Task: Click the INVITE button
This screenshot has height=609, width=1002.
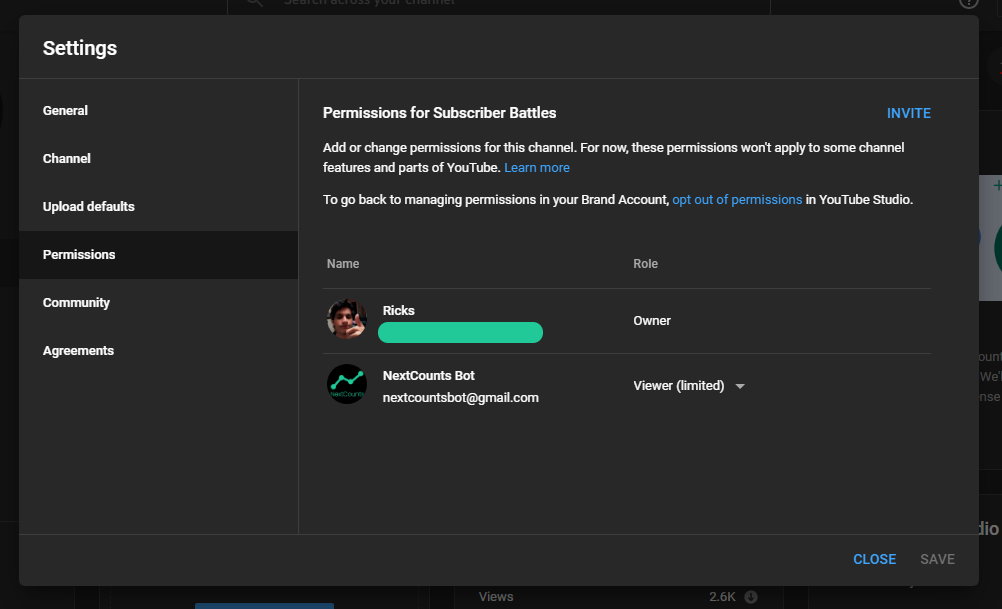Action: click(x=908, y=113)
